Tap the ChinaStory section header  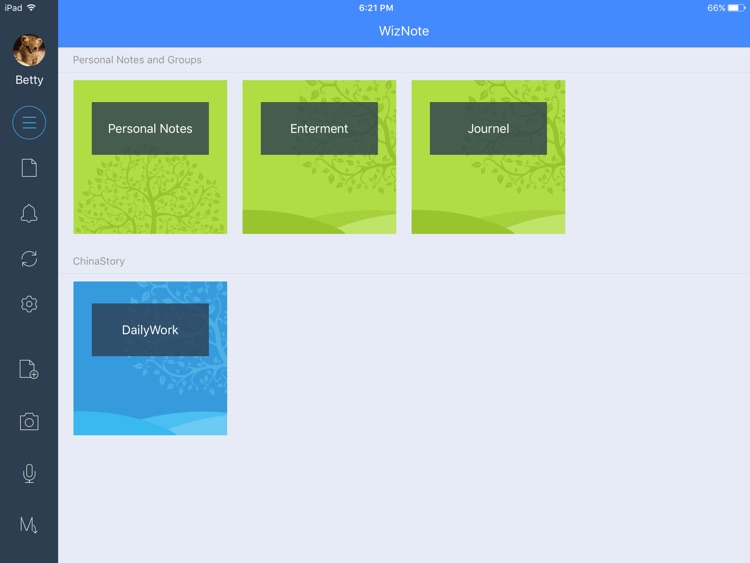pos(99,261)
